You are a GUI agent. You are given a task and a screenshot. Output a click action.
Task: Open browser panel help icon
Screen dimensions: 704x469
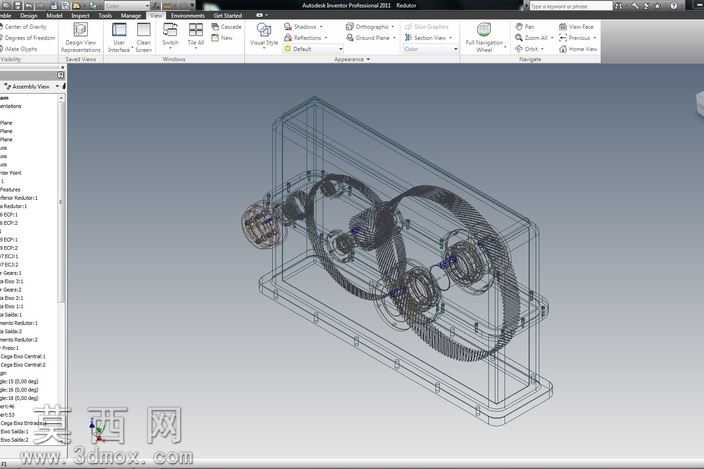pos(61,75)
